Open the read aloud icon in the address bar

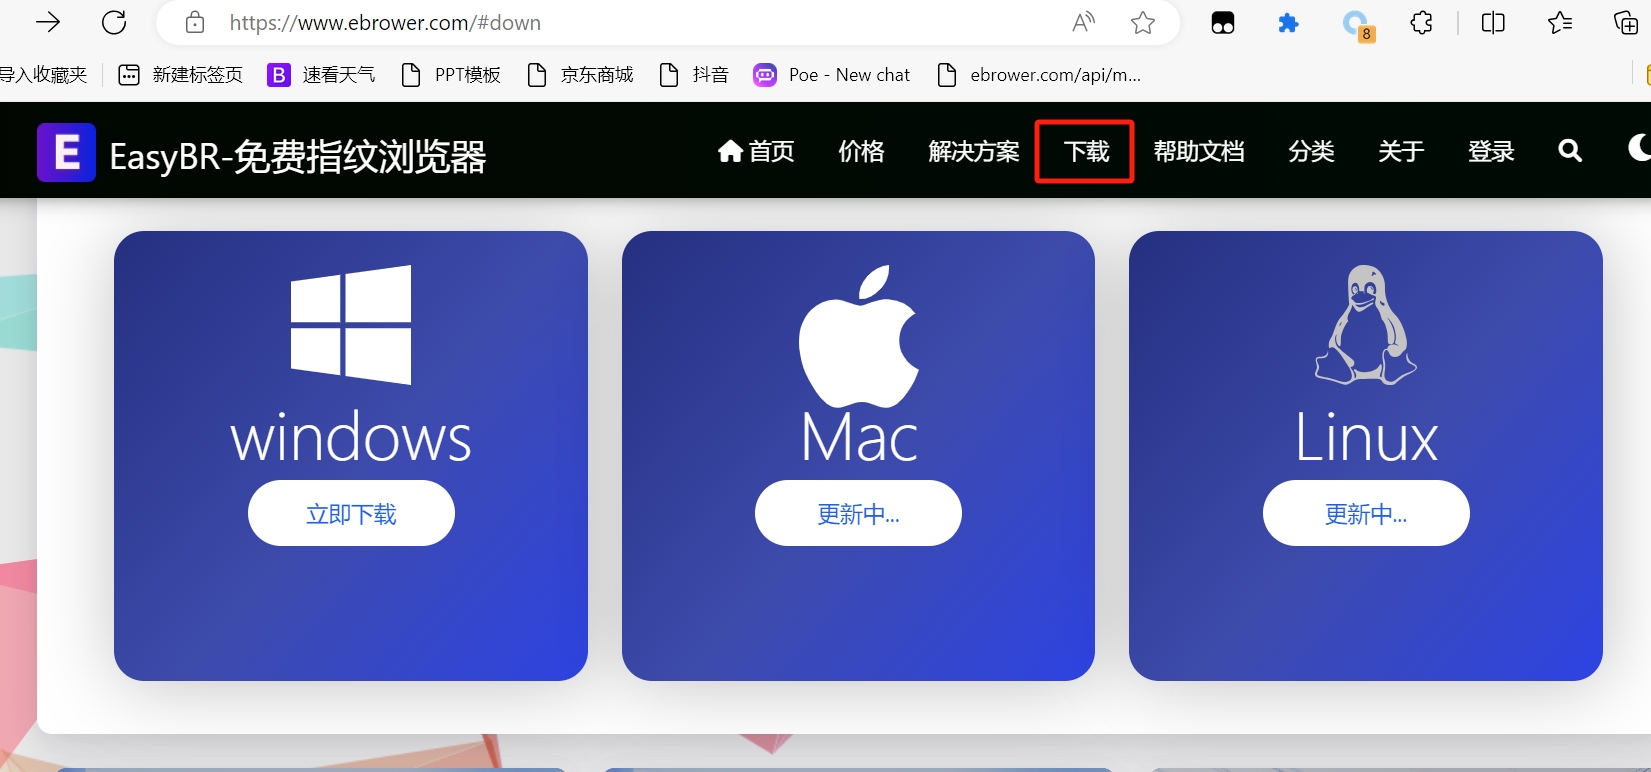(x=1083, y=22)
